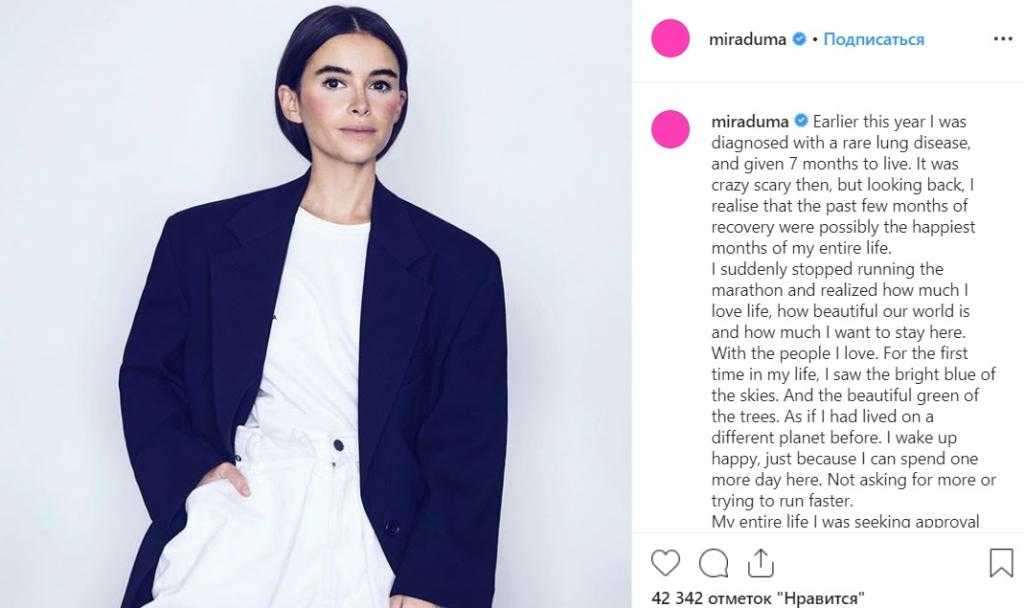This screenshot has height=608, width=1024.
Task: Click the miraduma username in the caption
Action: point(750,121)
